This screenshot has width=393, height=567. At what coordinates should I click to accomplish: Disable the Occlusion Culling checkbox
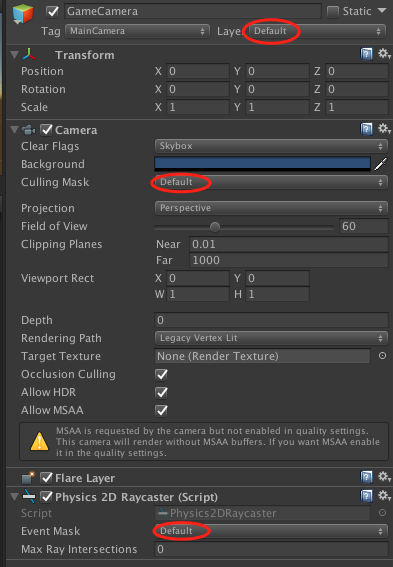pos(161,375)
